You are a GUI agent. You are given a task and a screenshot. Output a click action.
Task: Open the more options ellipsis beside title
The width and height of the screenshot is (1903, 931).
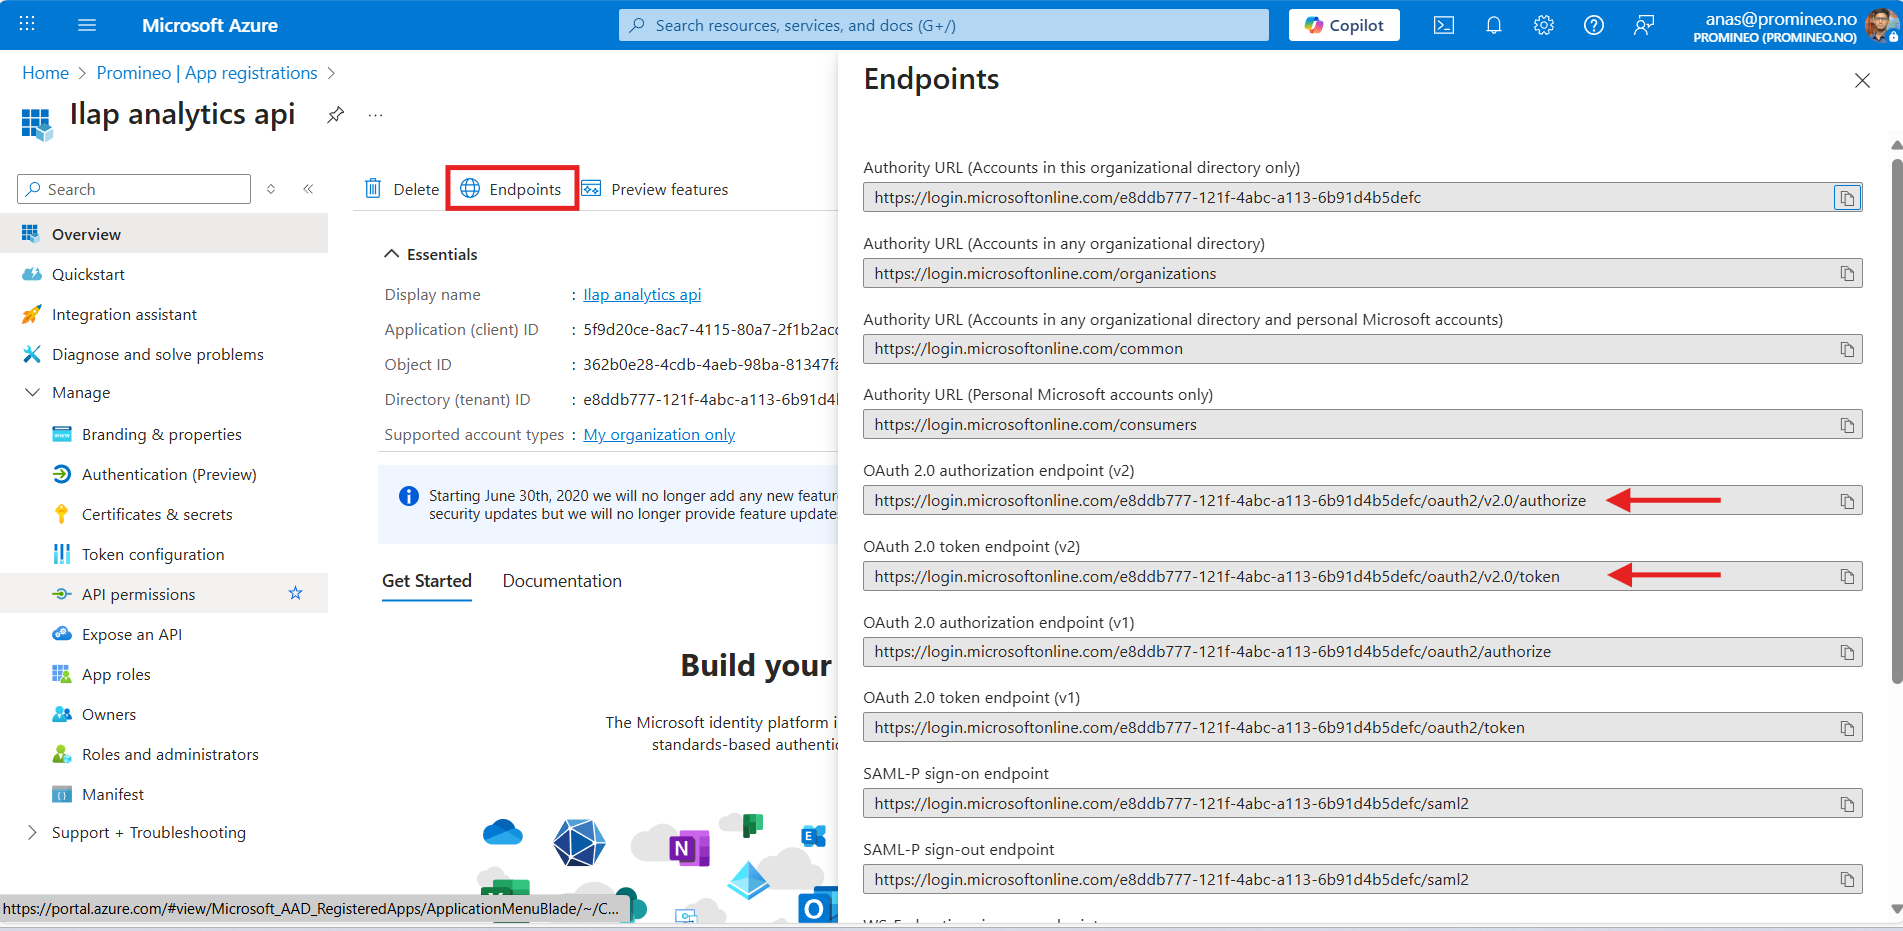375,115
